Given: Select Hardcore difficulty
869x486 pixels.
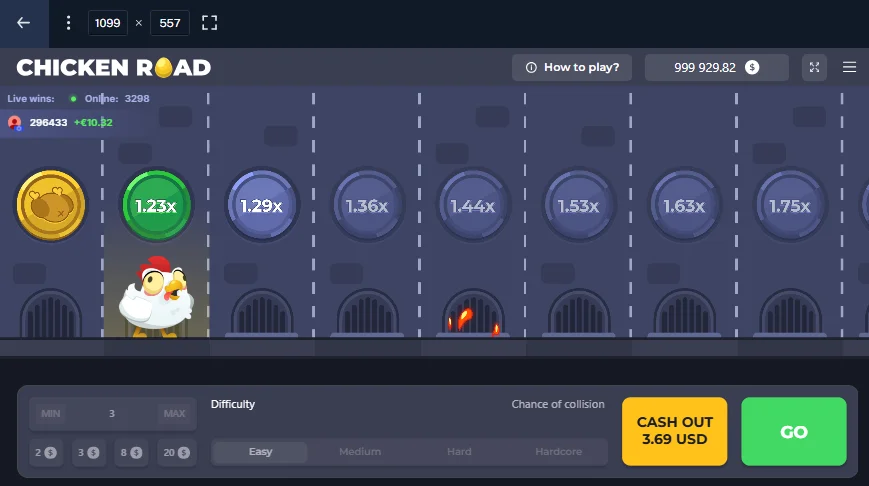Looking at the screenshot, I should click(559, 452).
